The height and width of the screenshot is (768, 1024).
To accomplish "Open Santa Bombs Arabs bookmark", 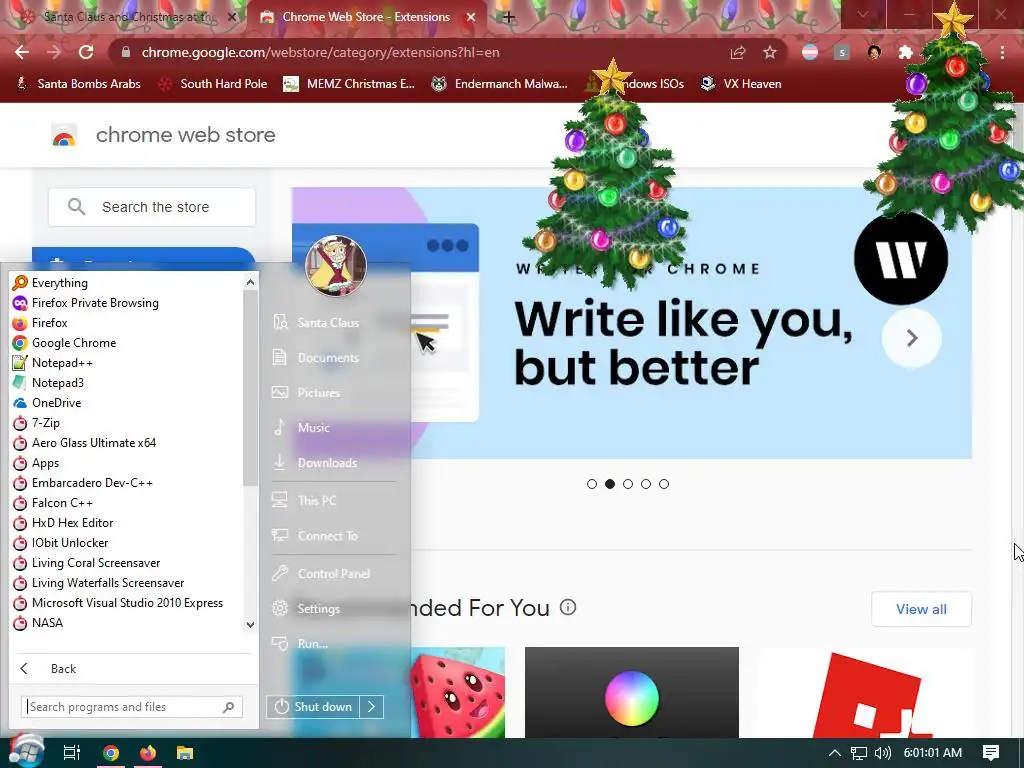I will point(78,84).
